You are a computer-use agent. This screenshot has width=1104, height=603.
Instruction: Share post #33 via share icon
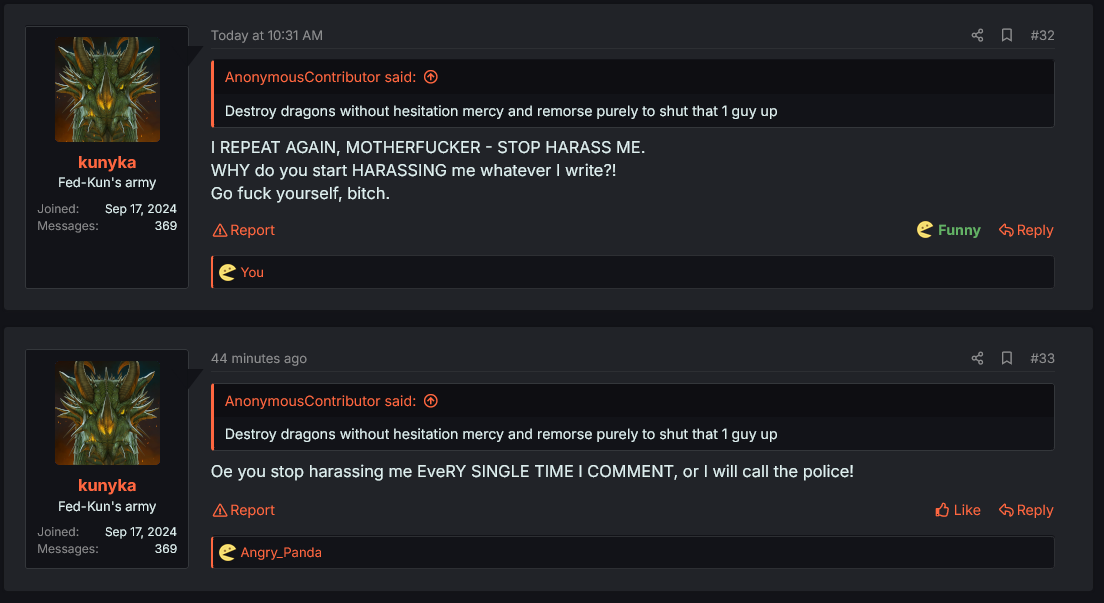coord(977,359)
